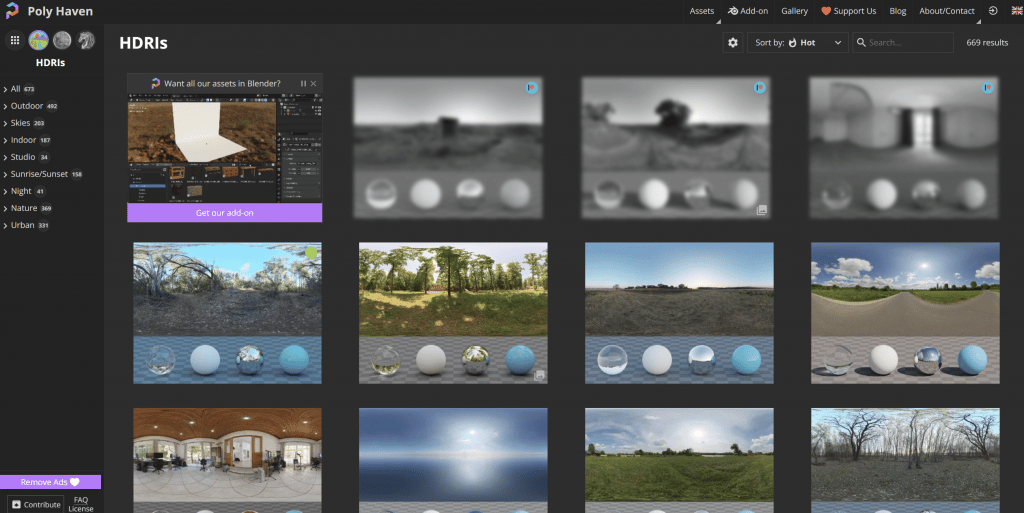
Task: Select the Textures sphere icon
Action: pyautogui.click(x=62, y=40)
